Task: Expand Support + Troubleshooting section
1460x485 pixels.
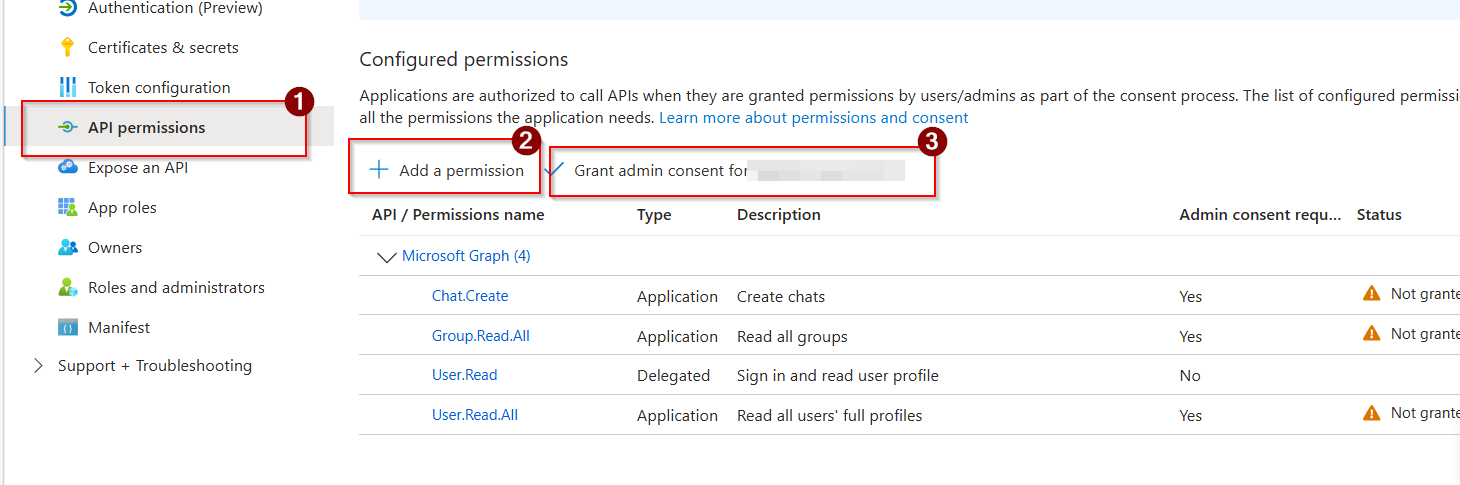Action: (x=39, y=366)
